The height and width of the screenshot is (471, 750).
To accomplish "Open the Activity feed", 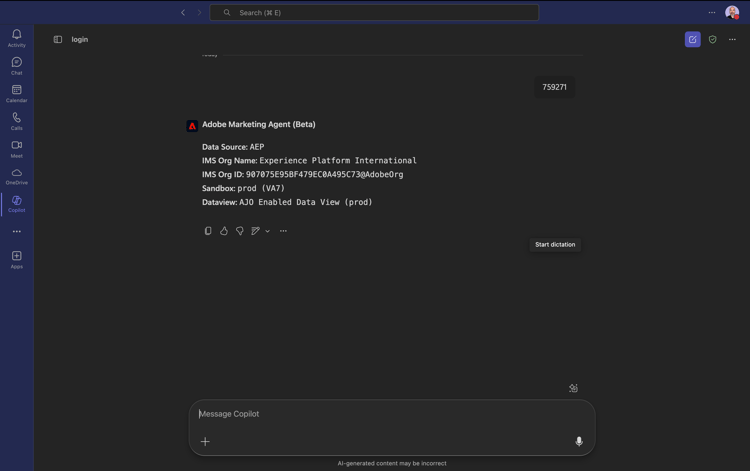I will pyautogui.click(x=17, y=38).
